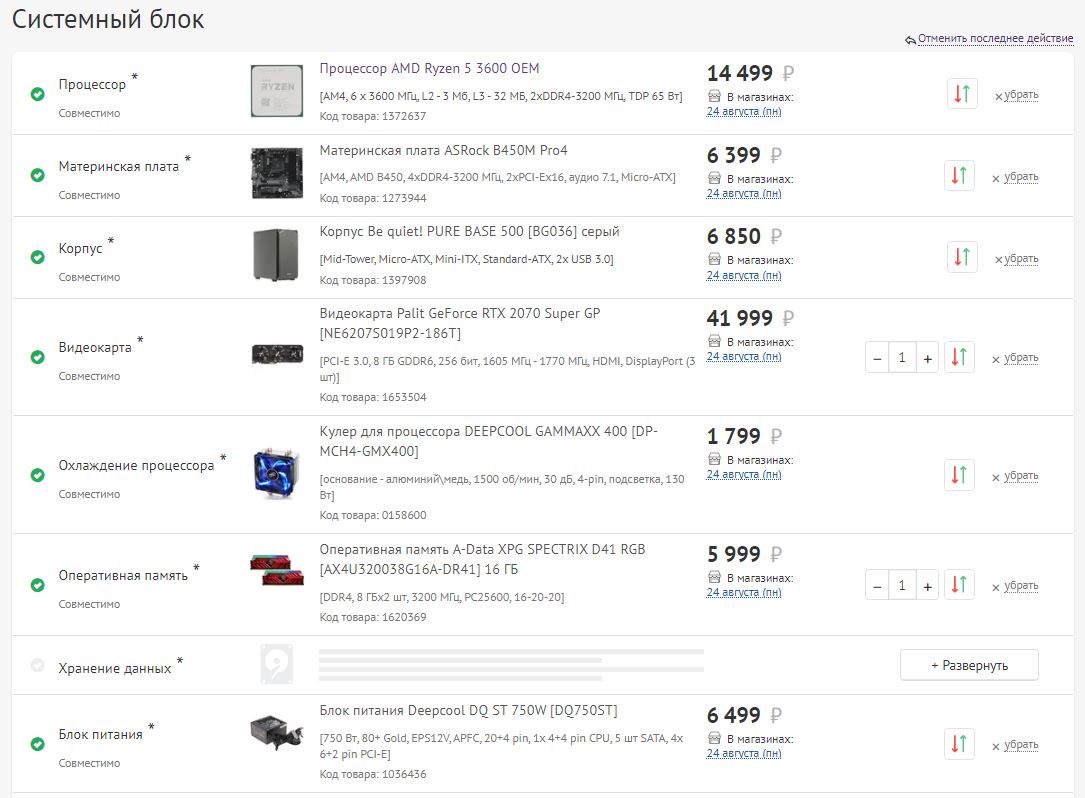
Task: Select the Оперативная память category label
Action: tap(123, 575)
